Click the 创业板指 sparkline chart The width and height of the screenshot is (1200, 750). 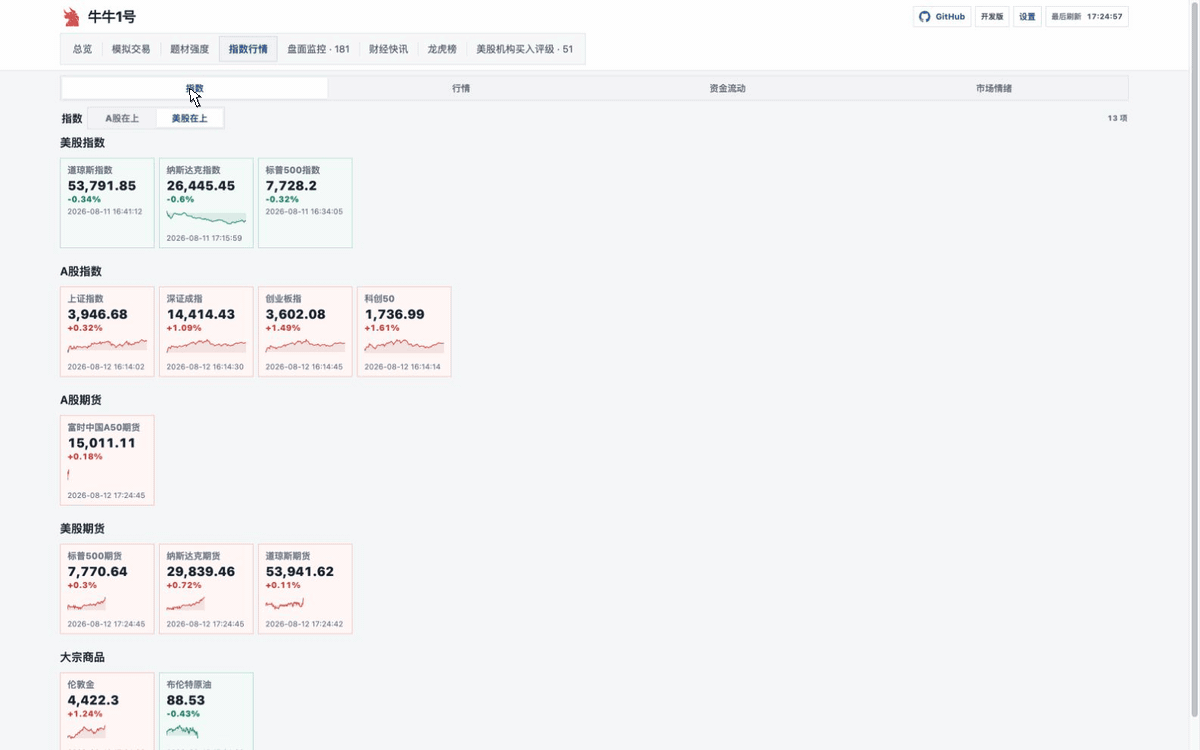click(305, 346)
